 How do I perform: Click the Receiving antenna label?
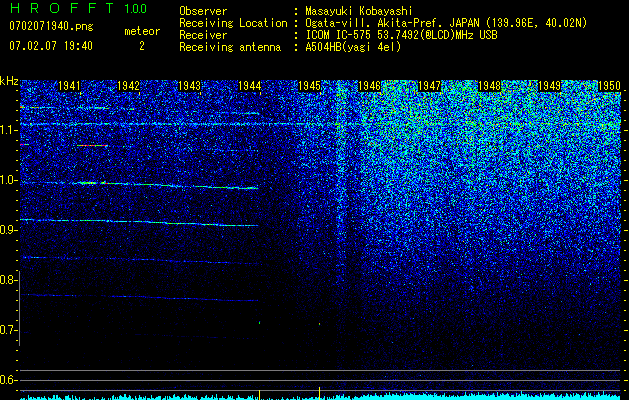230,47
